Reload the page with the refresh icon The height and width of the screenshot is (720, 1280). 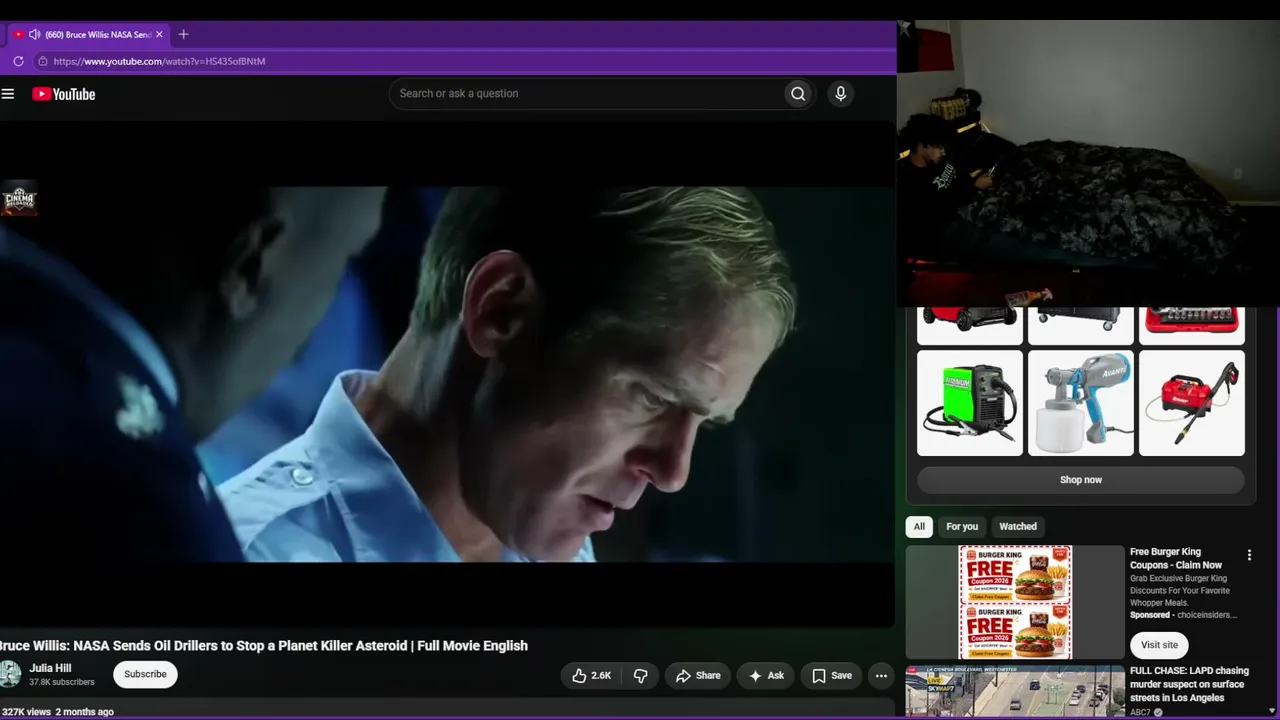tap(18, 61)
